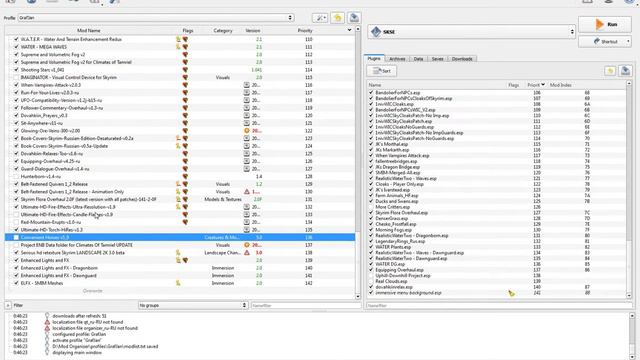Click the log panel vertical scrollbar
Image resolution: width=640 pixels, height=360 pixels.
coord(632,336)
